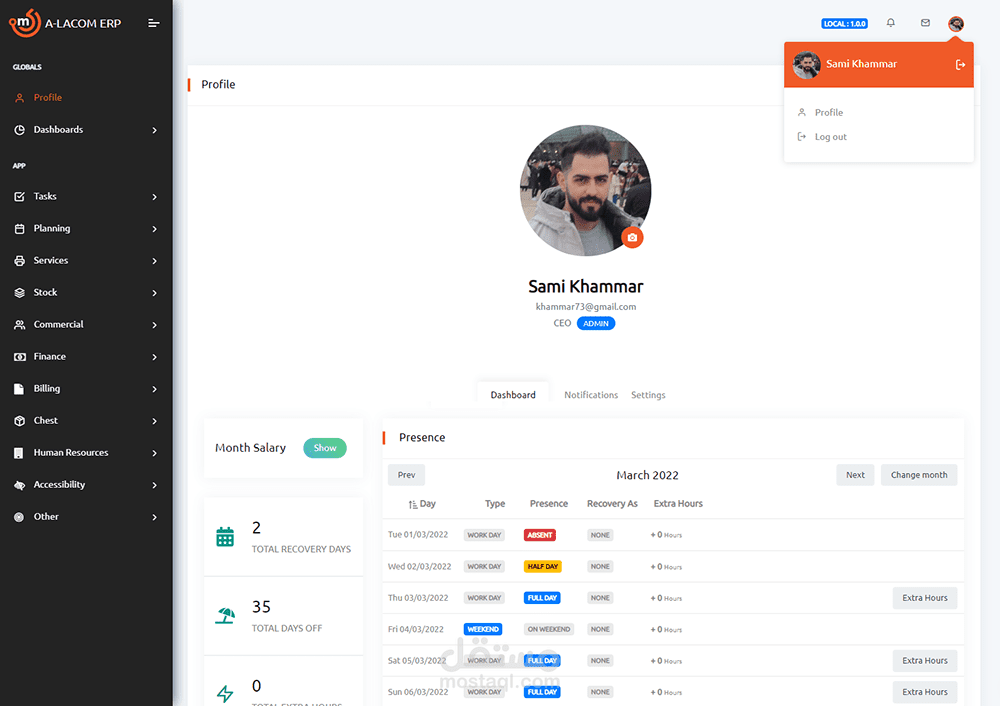Open the Settings tab

point(648,395)
